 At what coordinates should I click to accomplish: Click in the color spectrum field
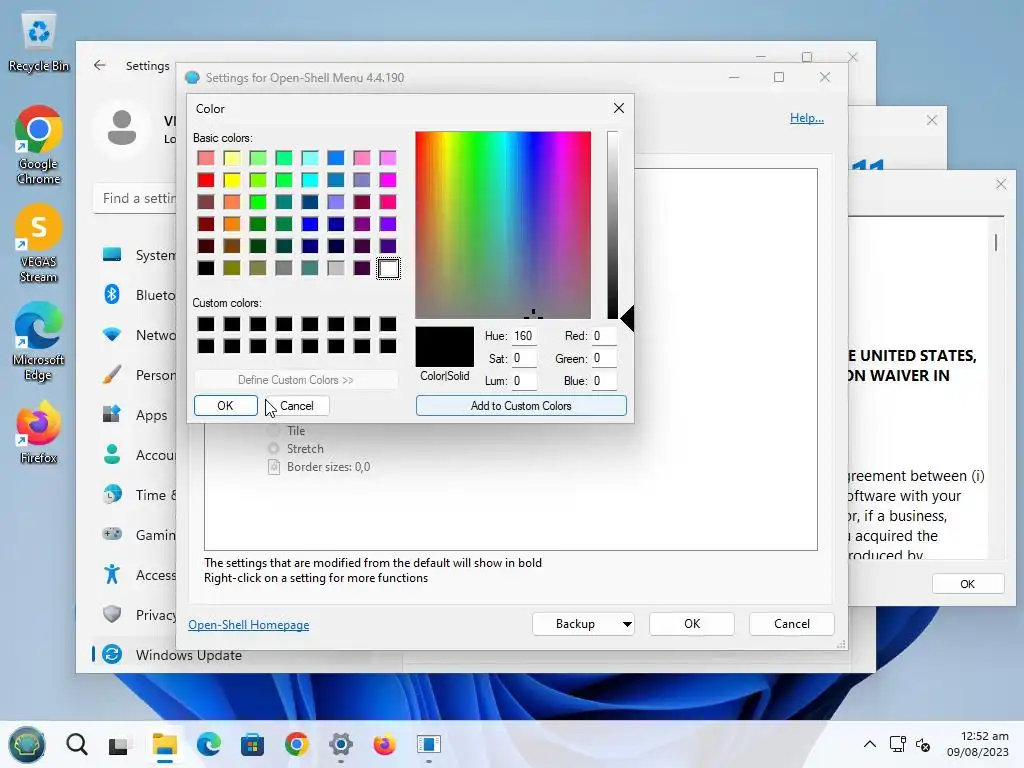[503, 225]
